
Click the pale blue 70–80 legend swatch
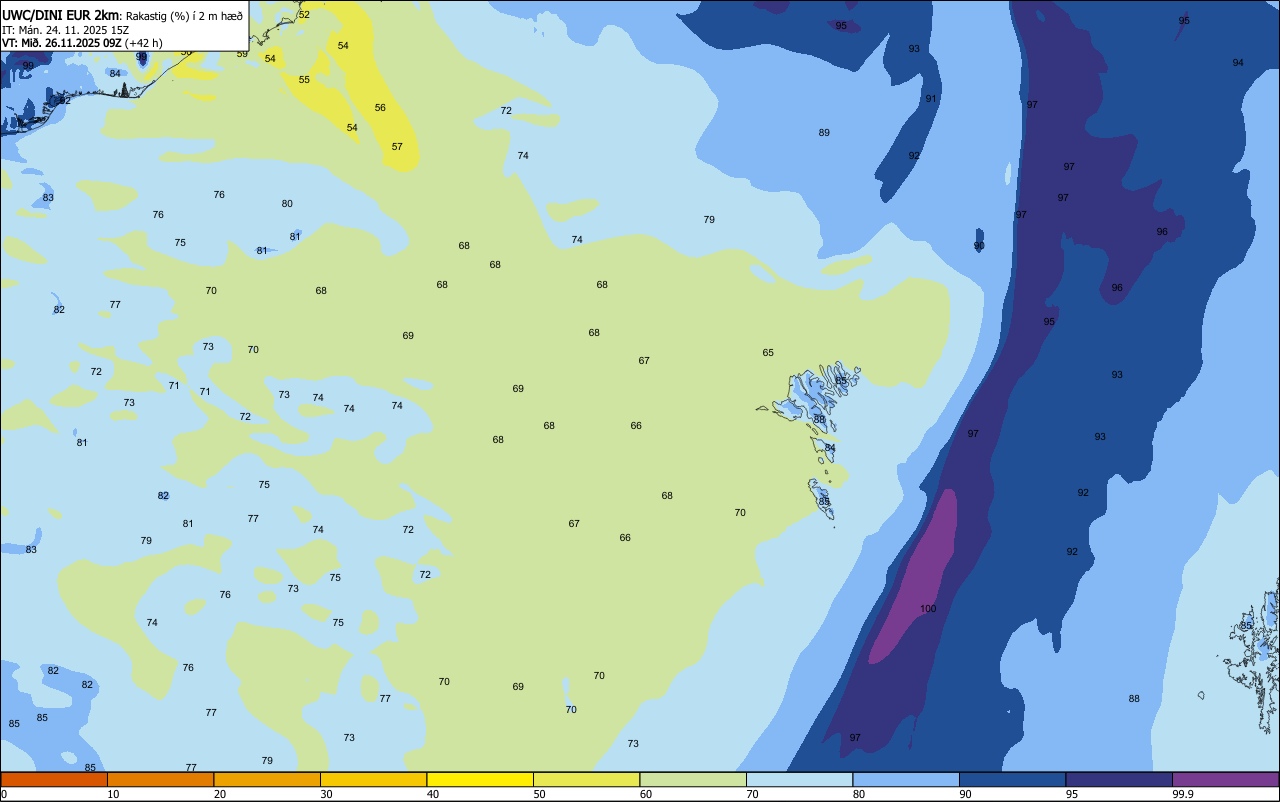point(799,779)
